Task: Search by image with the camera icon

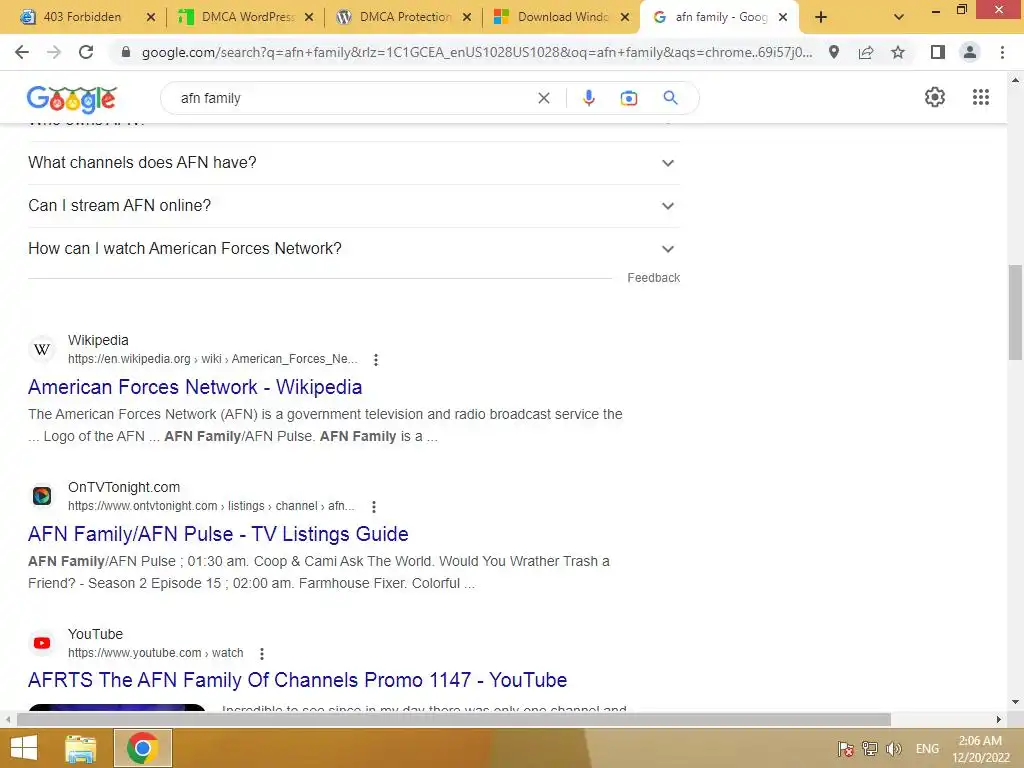Action: [628, 98]
